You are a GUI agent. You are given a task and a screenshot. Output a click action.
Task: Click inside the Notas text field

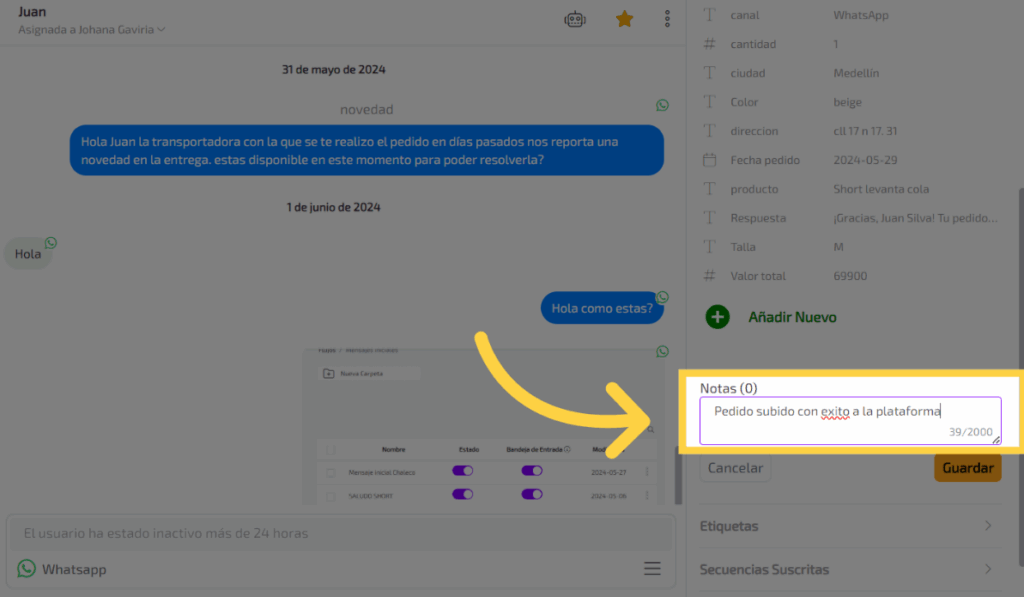(x=850, y=420)
